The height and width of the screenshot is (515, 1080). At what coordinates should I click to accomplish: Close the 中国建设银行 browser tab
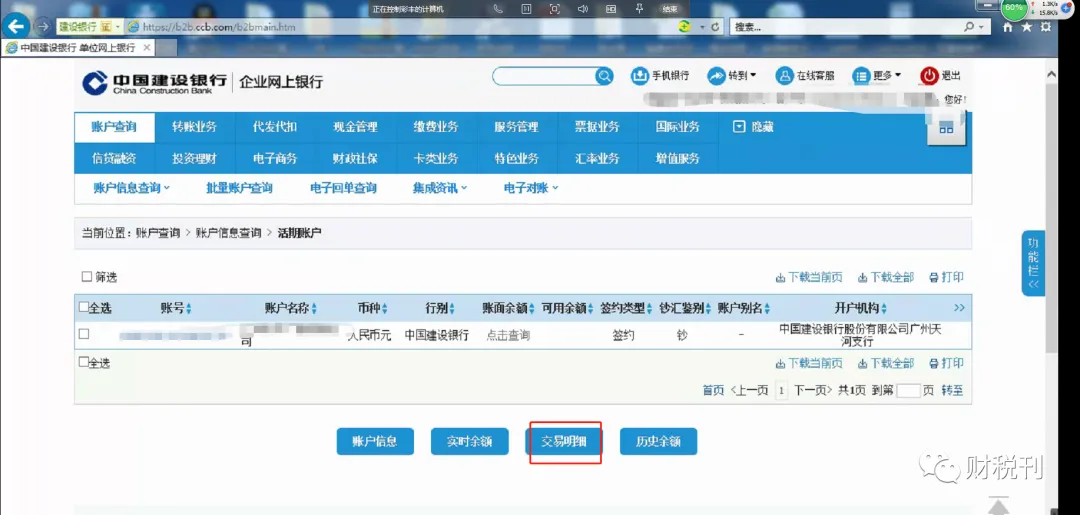point(147,48)
